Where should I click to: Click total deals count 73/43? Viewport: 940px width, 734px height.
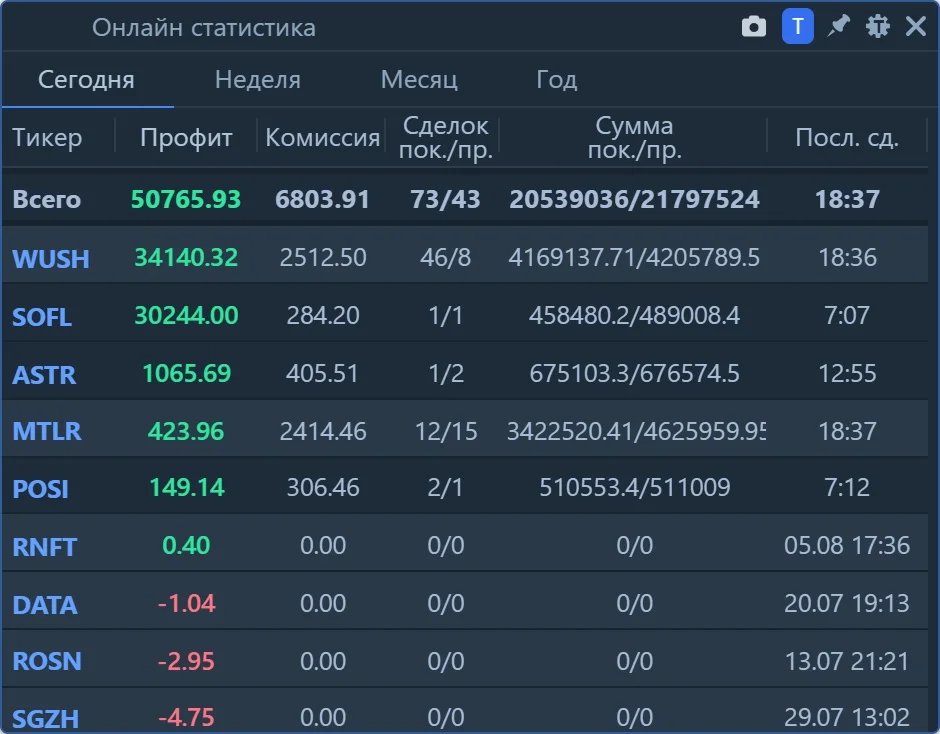(x=445, y=199)
